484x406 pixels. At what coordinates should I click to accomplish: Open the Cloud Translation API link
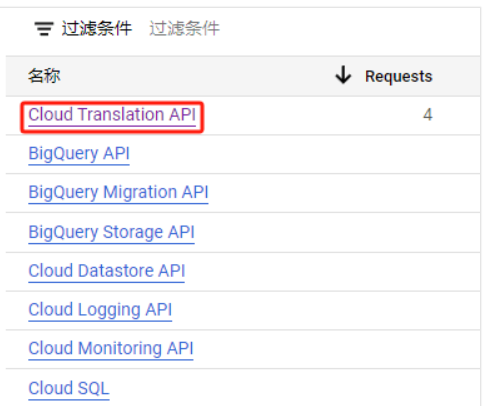coord(112,115)
